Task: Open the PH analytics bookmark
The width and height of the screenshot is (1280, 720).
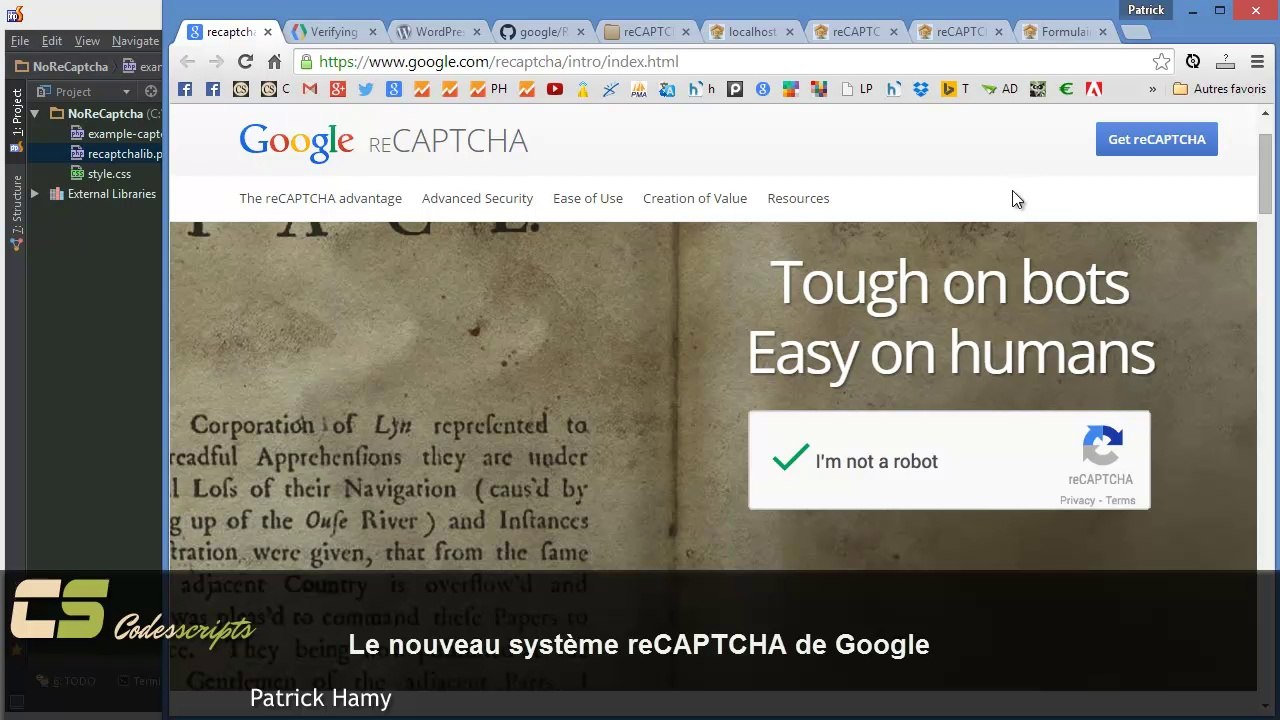Action: tap(489, 89)
